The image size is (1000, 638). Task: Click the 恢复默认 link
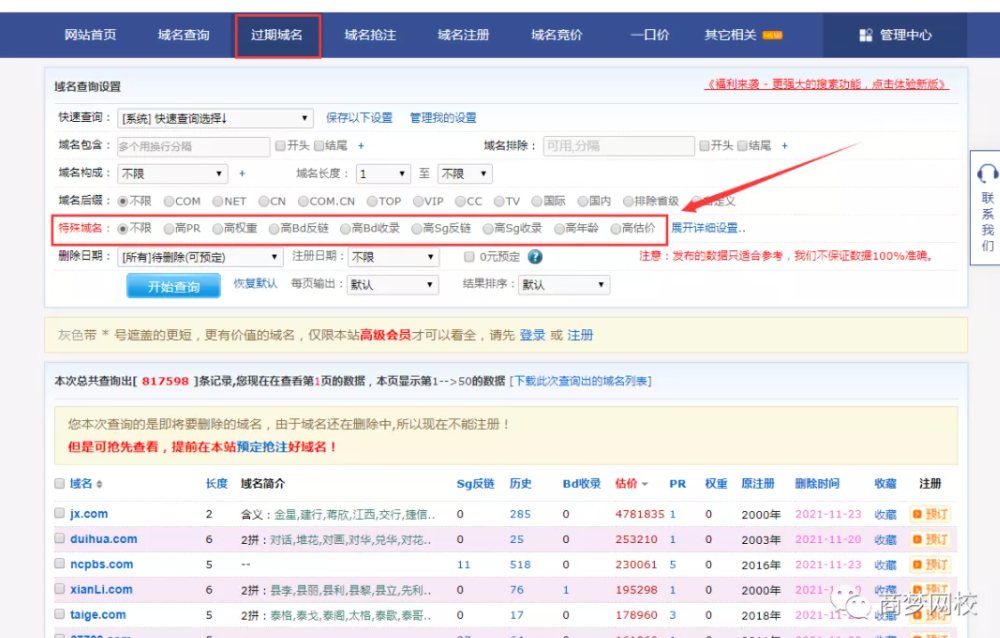255,283
